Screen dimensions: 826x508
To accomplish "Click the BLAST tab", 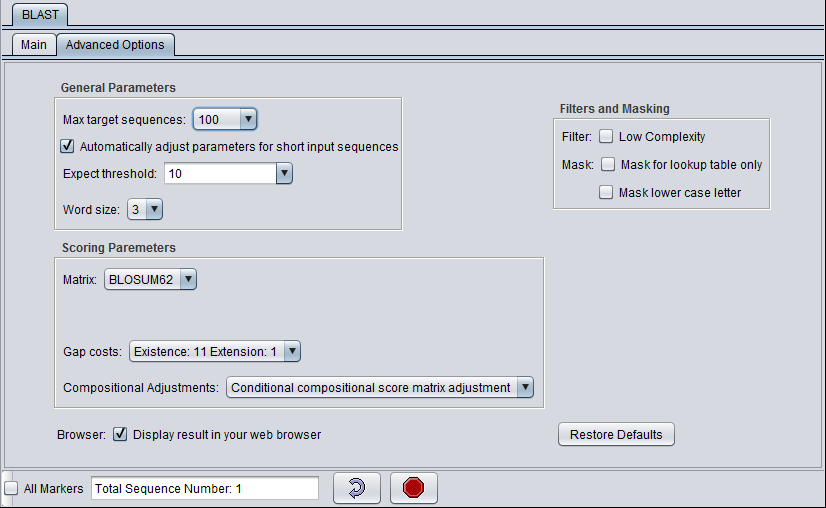I will 40,15.
